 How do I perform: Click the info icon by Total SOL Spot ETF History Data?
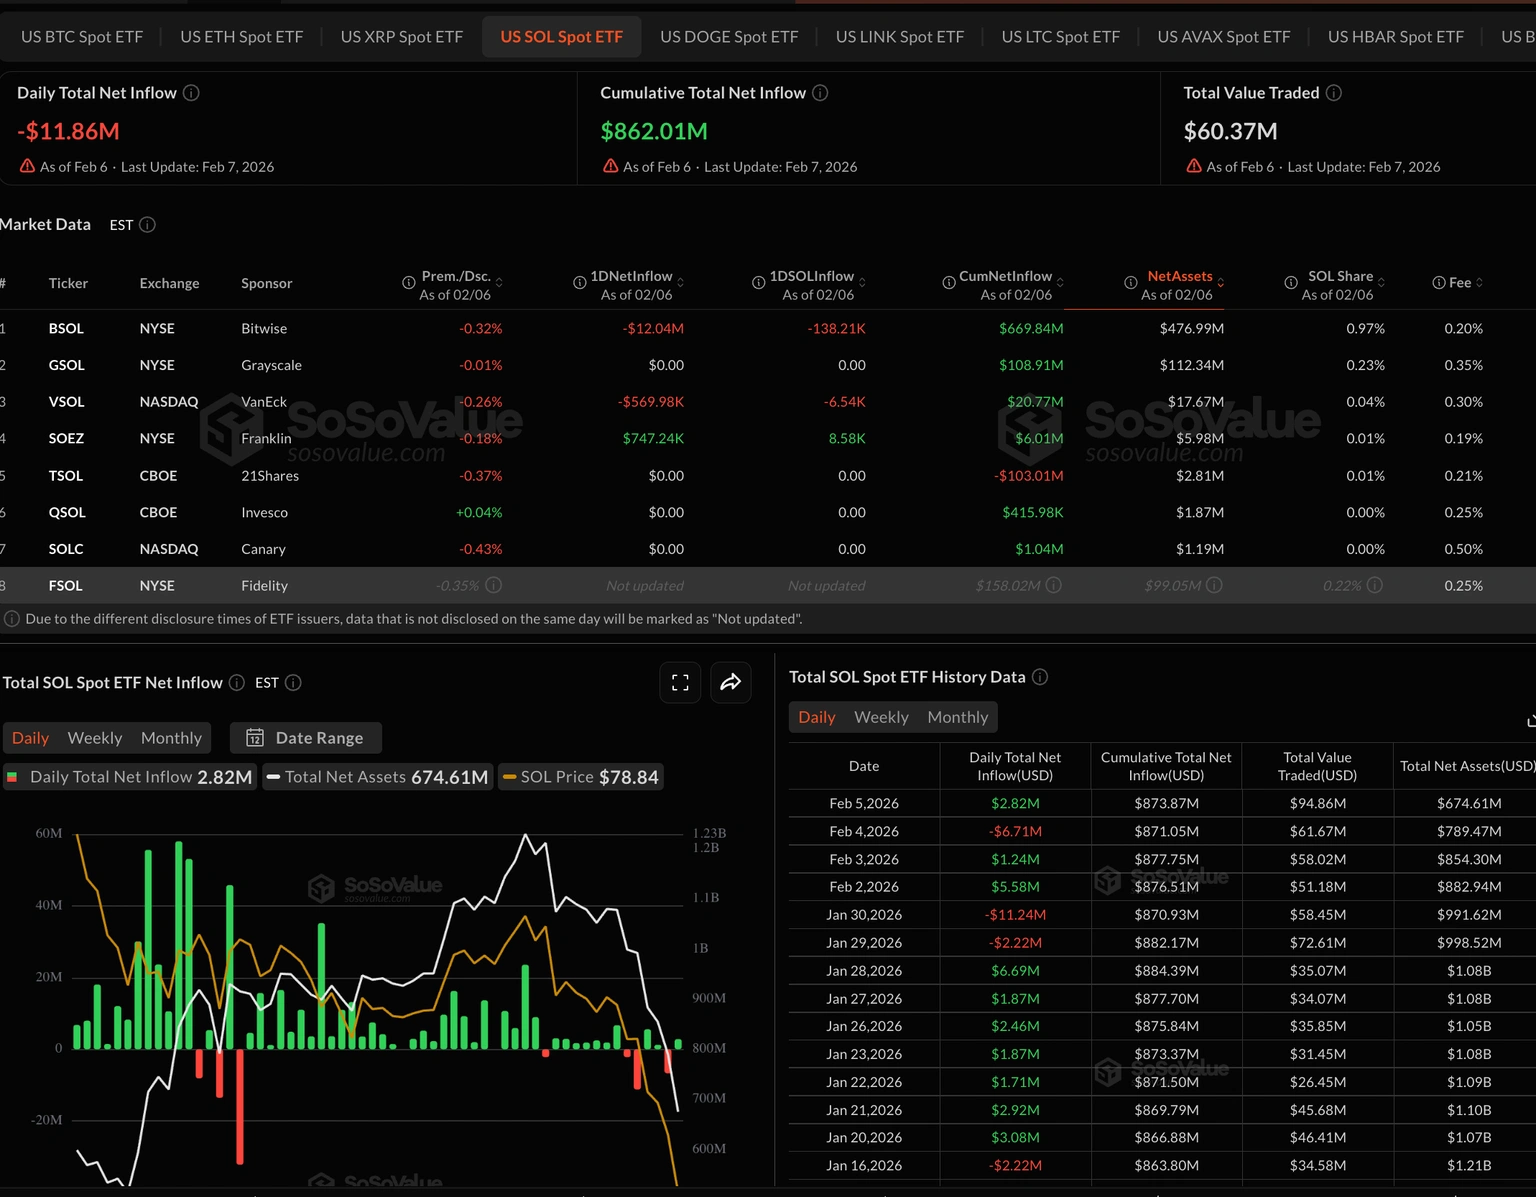[x=1039, y=676]
